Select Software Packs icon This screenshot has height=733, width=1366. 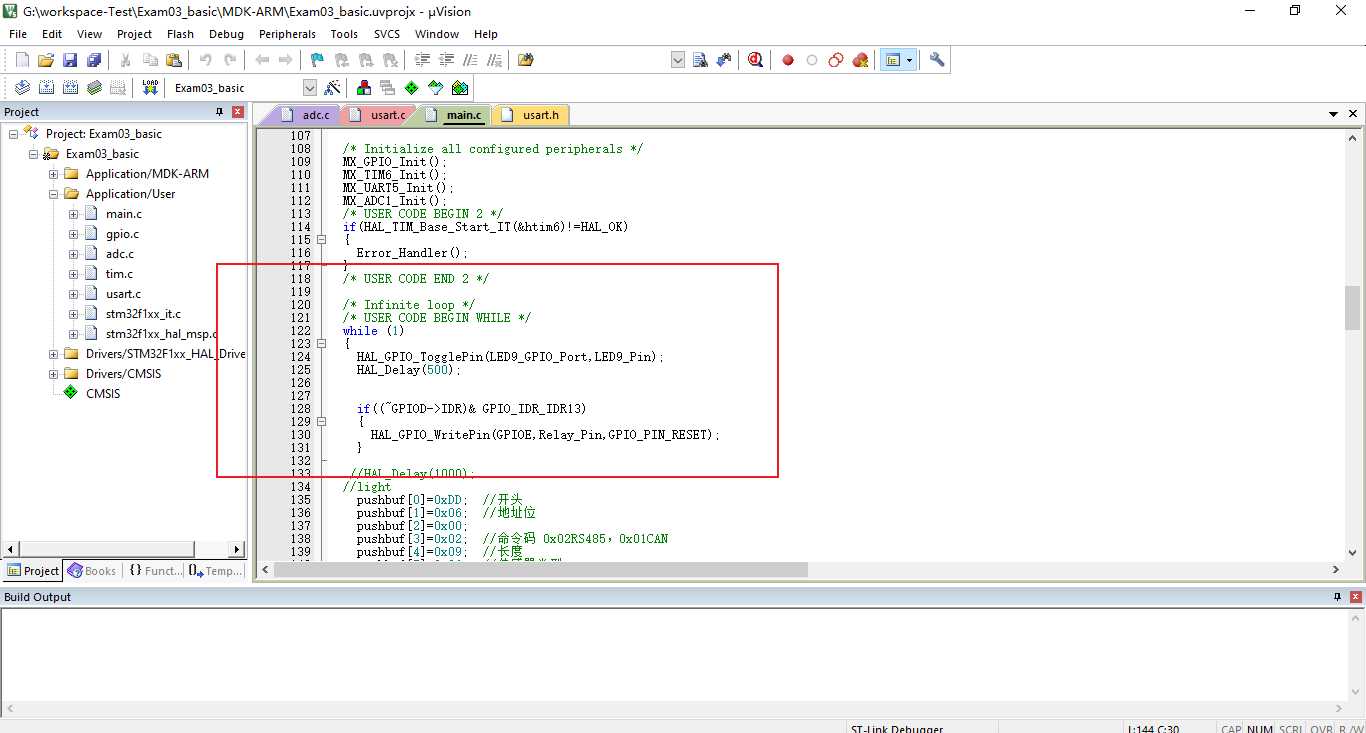pos(436,88)
